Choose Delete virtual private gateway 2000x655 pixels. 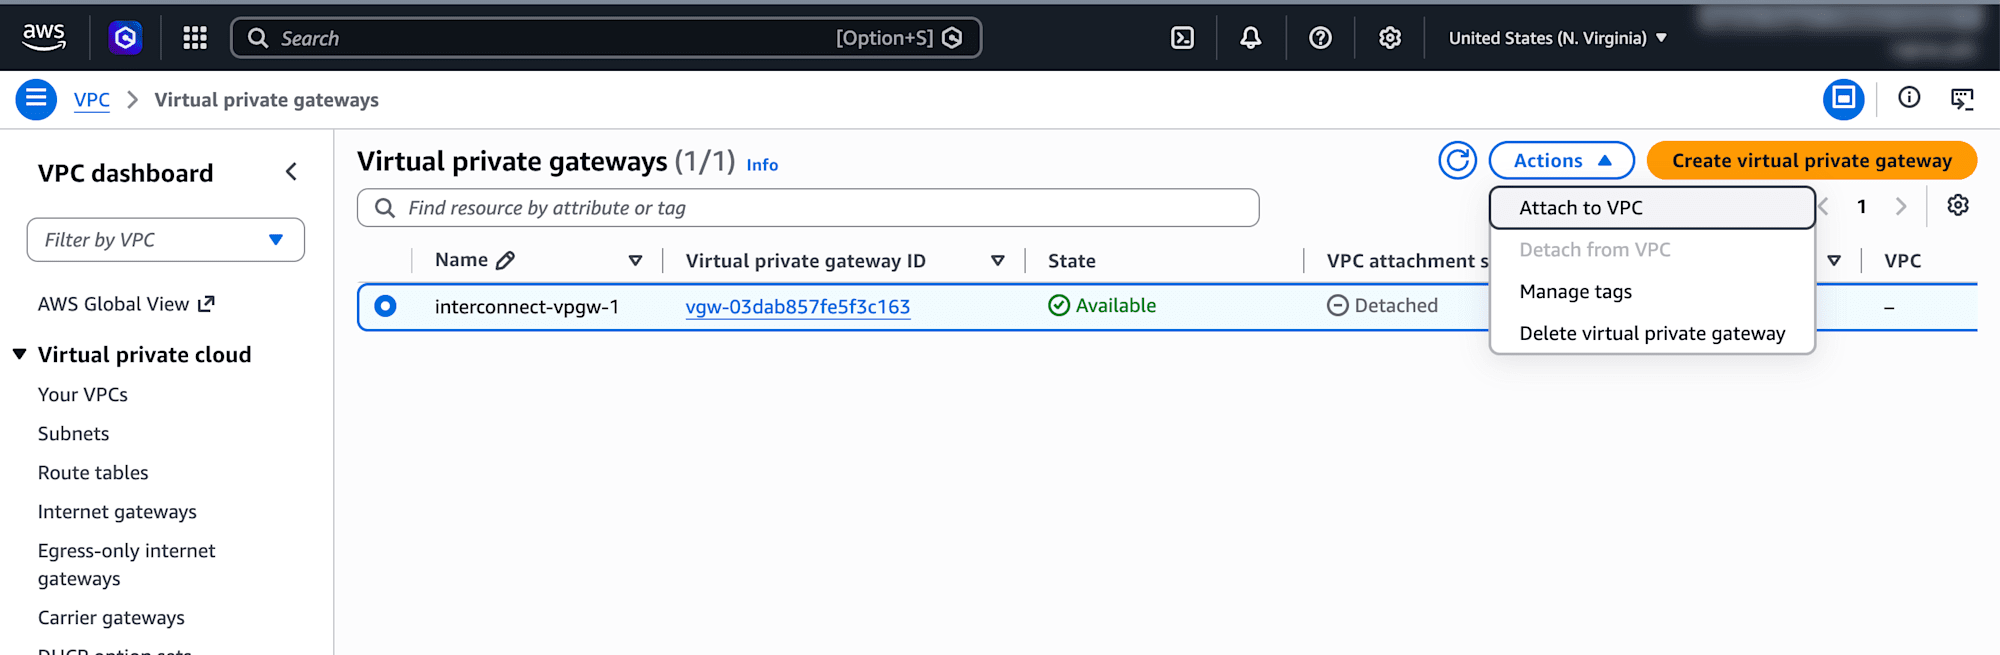click(1652, 334)
